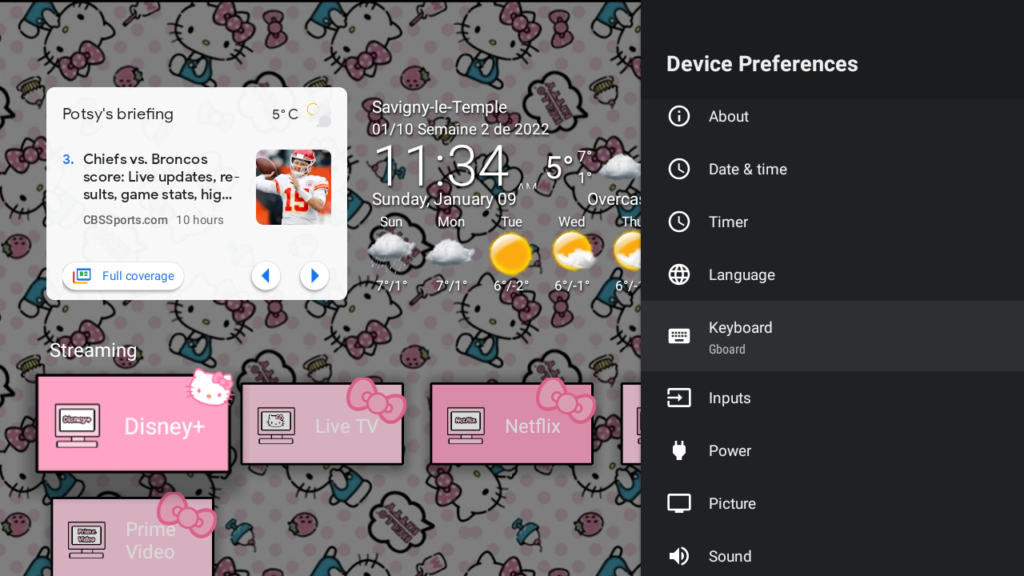Click the Live TV monitor icon

[276, 425]
